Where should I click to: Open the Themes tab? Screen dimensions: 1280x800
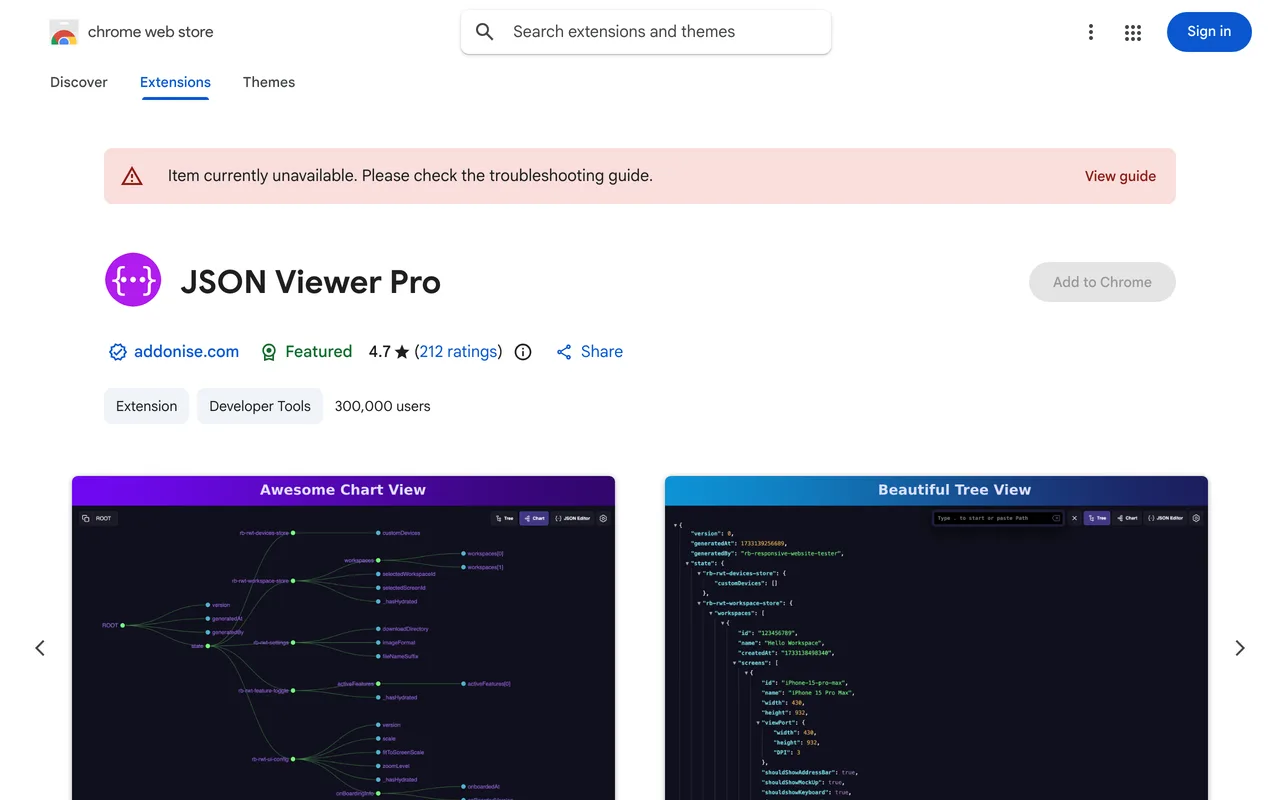(x=269, y=82)
